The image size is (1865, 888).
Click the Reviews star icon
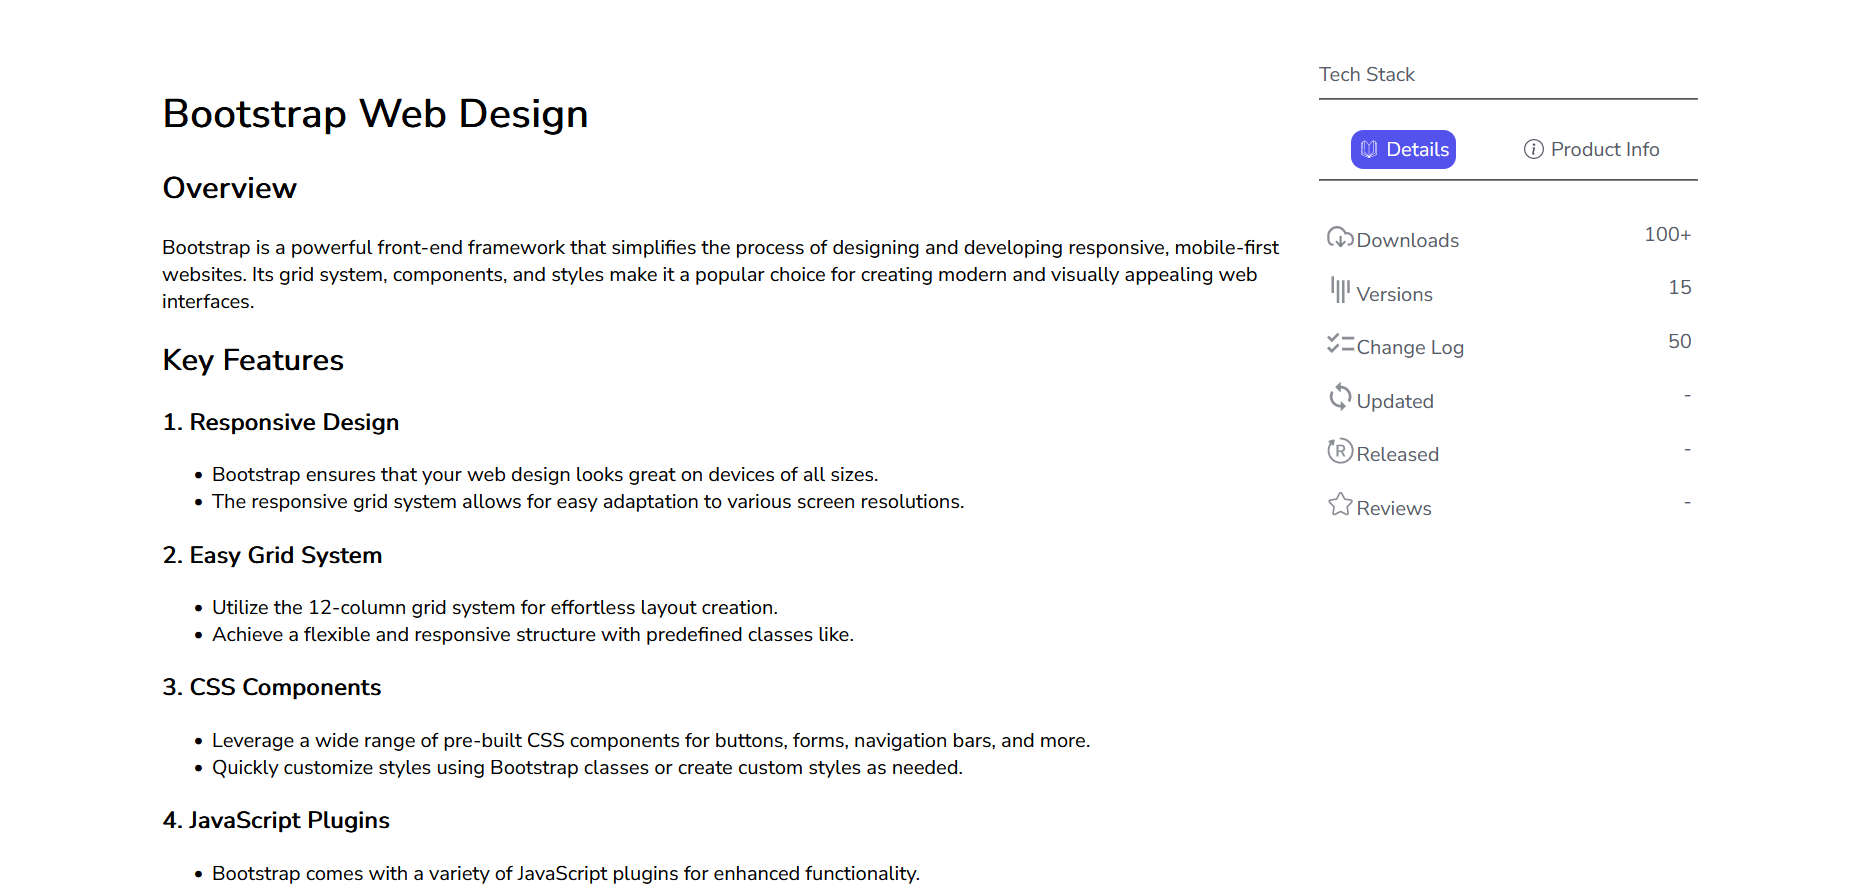coord(1339,505)
